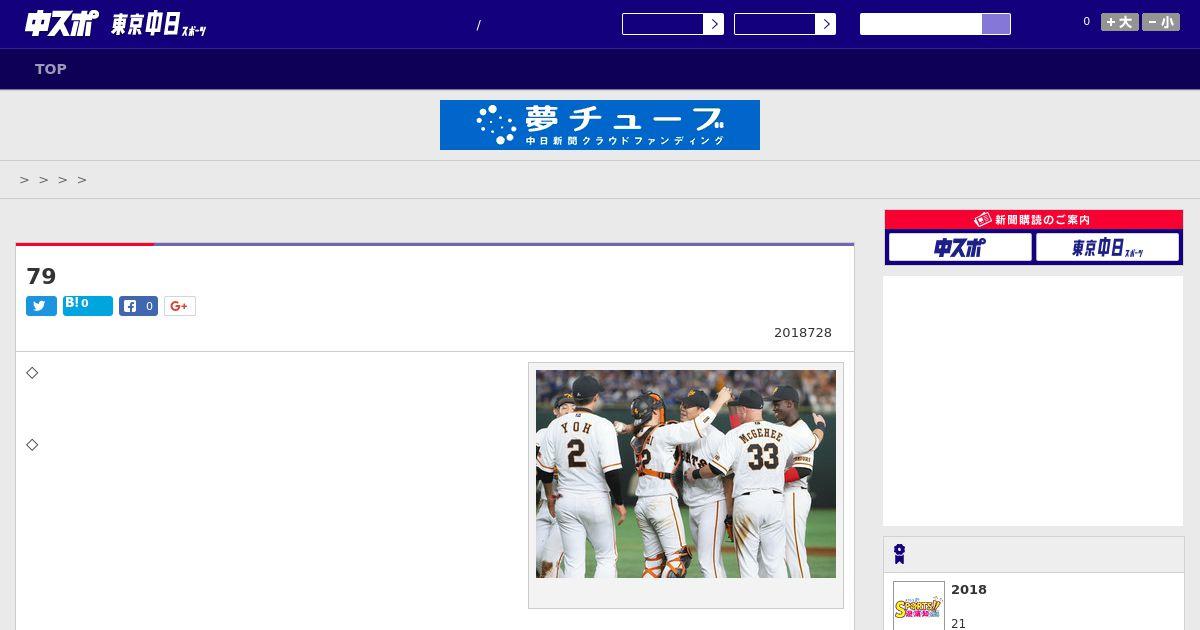Share article on Google+ icon
The width and height of the screenshot is (1200, 630).
coord(180,306)
